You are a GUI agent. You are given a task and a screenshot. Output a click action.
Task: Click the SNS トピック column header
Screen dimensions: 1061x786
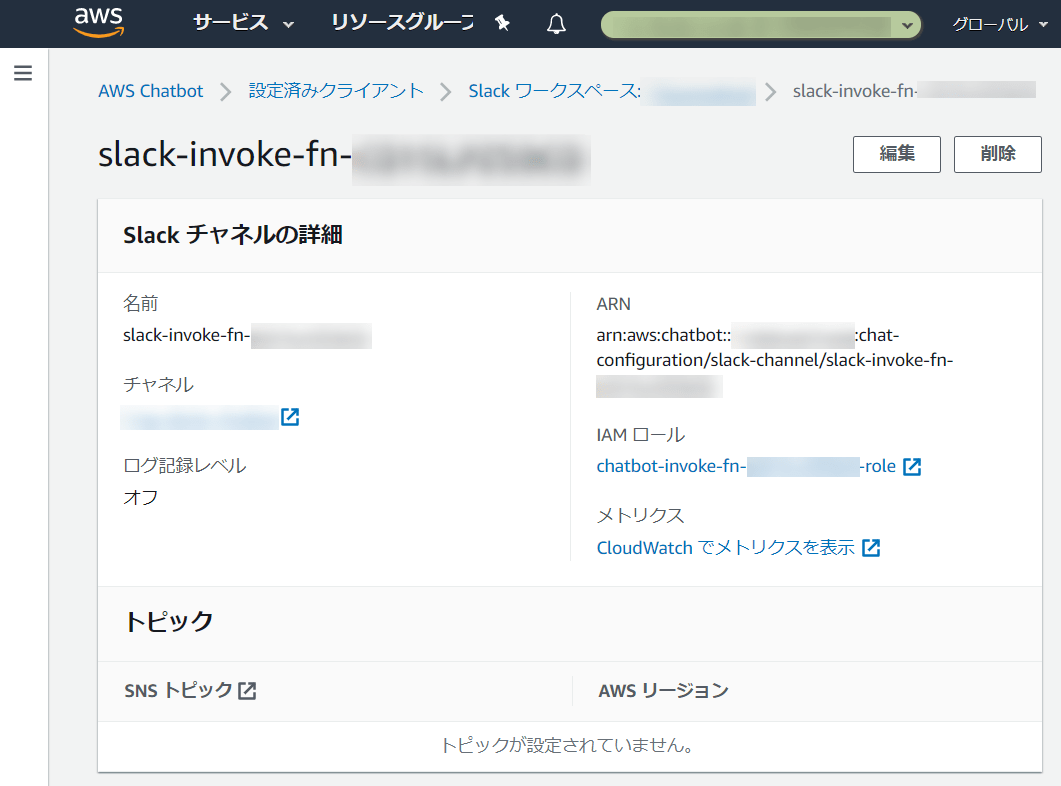point(178,691)
